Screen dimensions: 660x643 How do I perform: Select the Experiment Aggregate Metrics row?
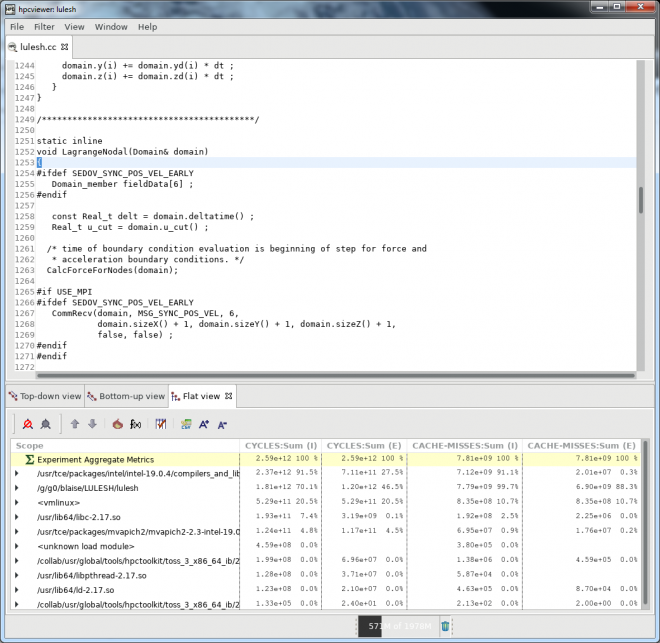(325, 459)
